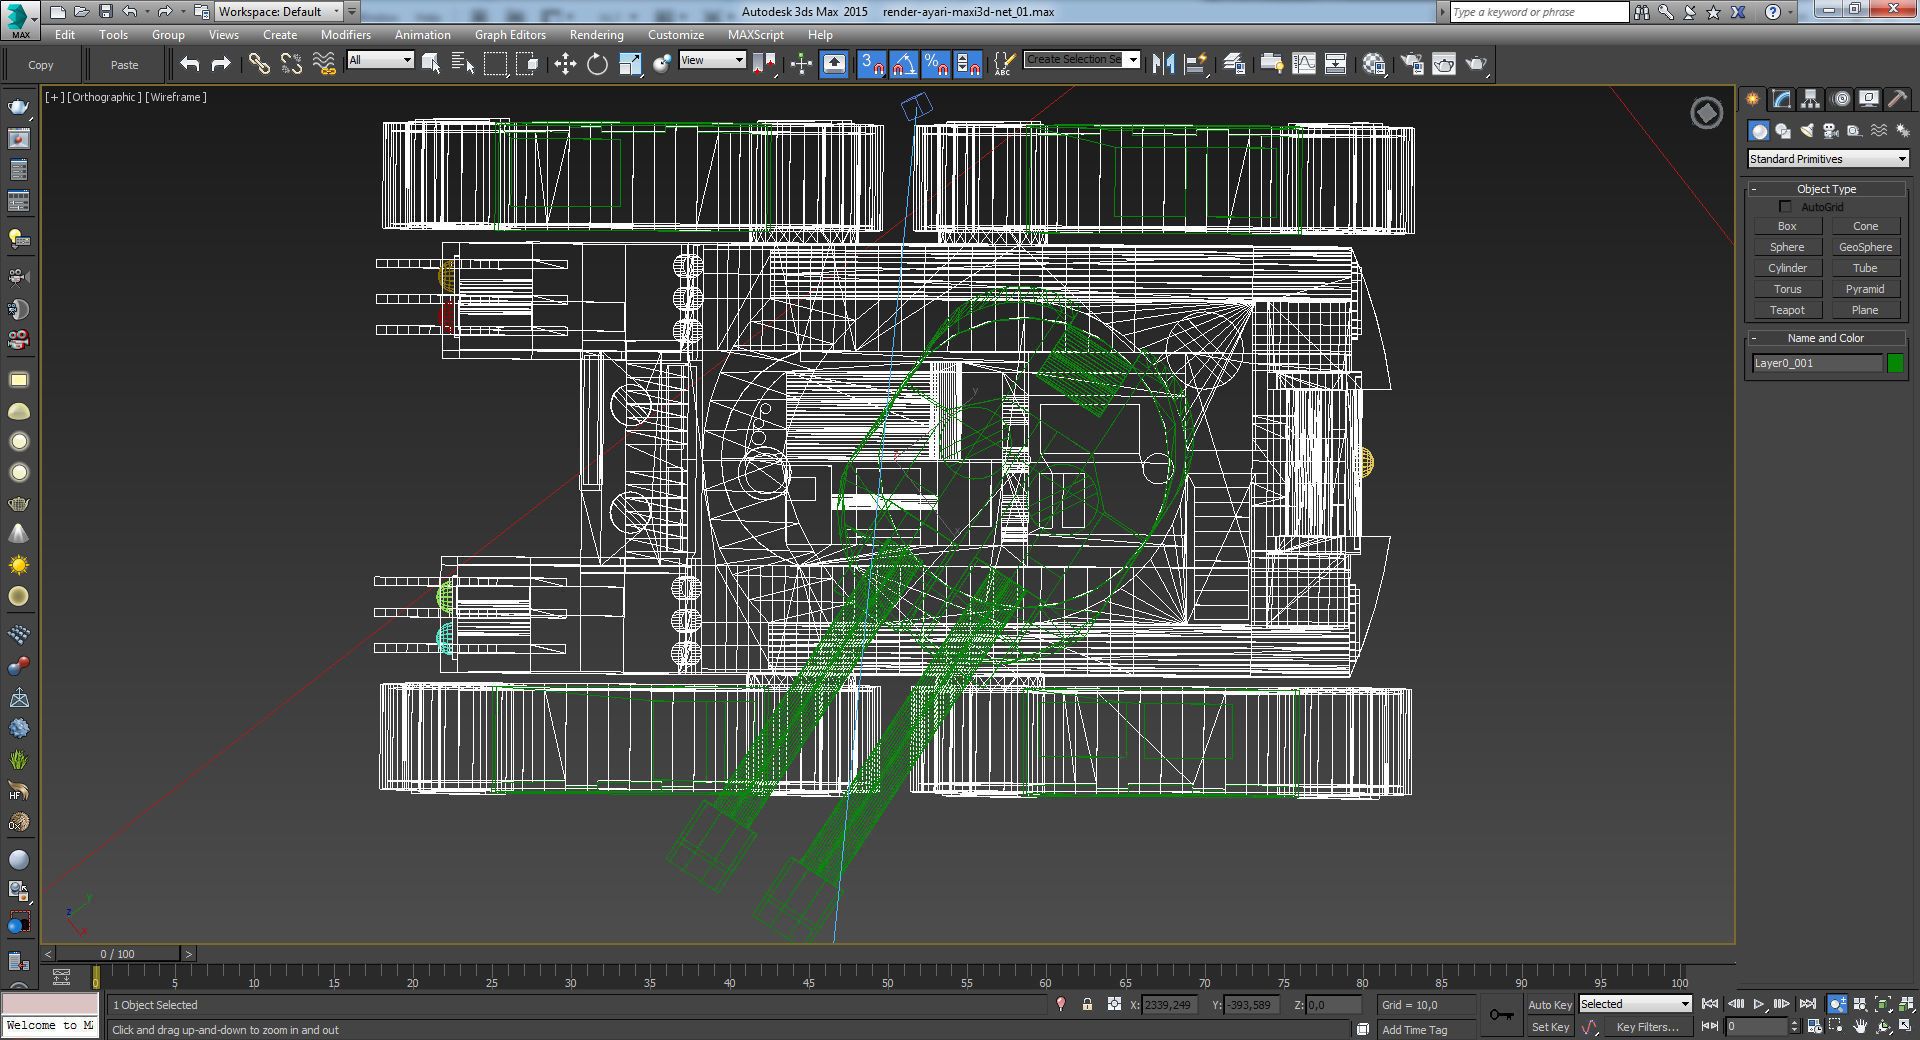The image size is (1920, 1040).
Task: Toggle Percent Snap on the toolbar
Action: coord(936,64)
